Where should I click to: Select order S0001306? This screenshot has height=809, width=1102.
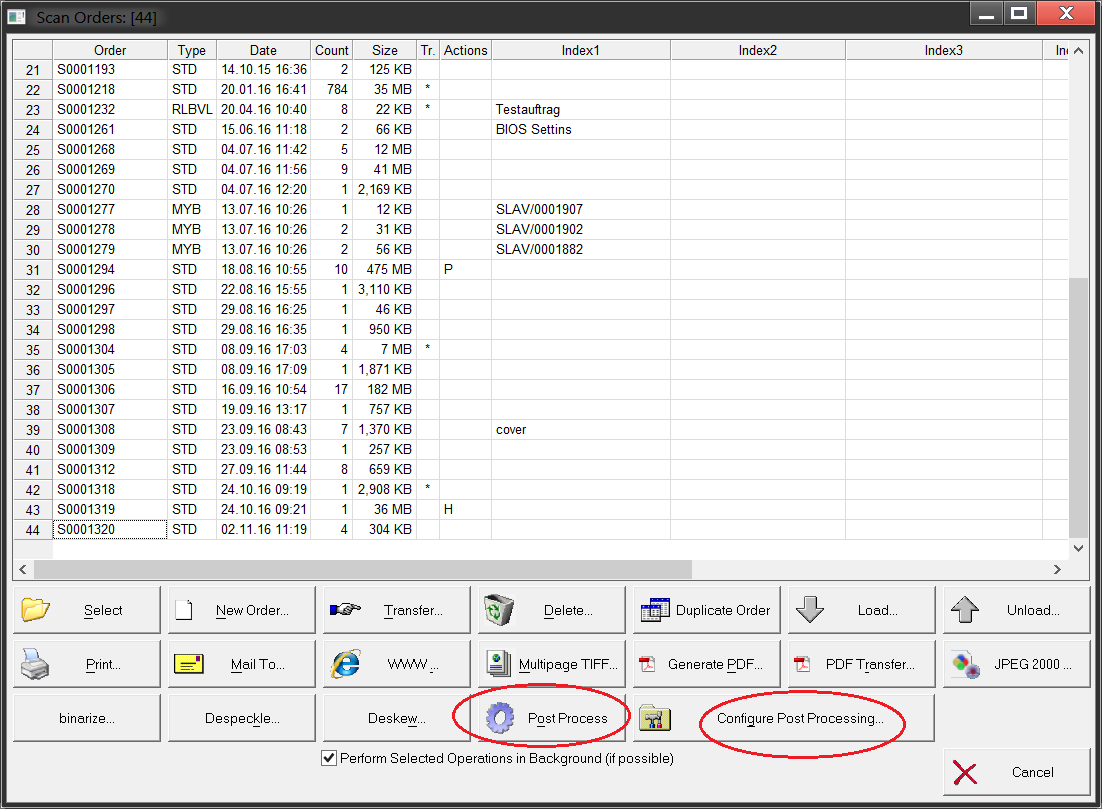[110, 389]
